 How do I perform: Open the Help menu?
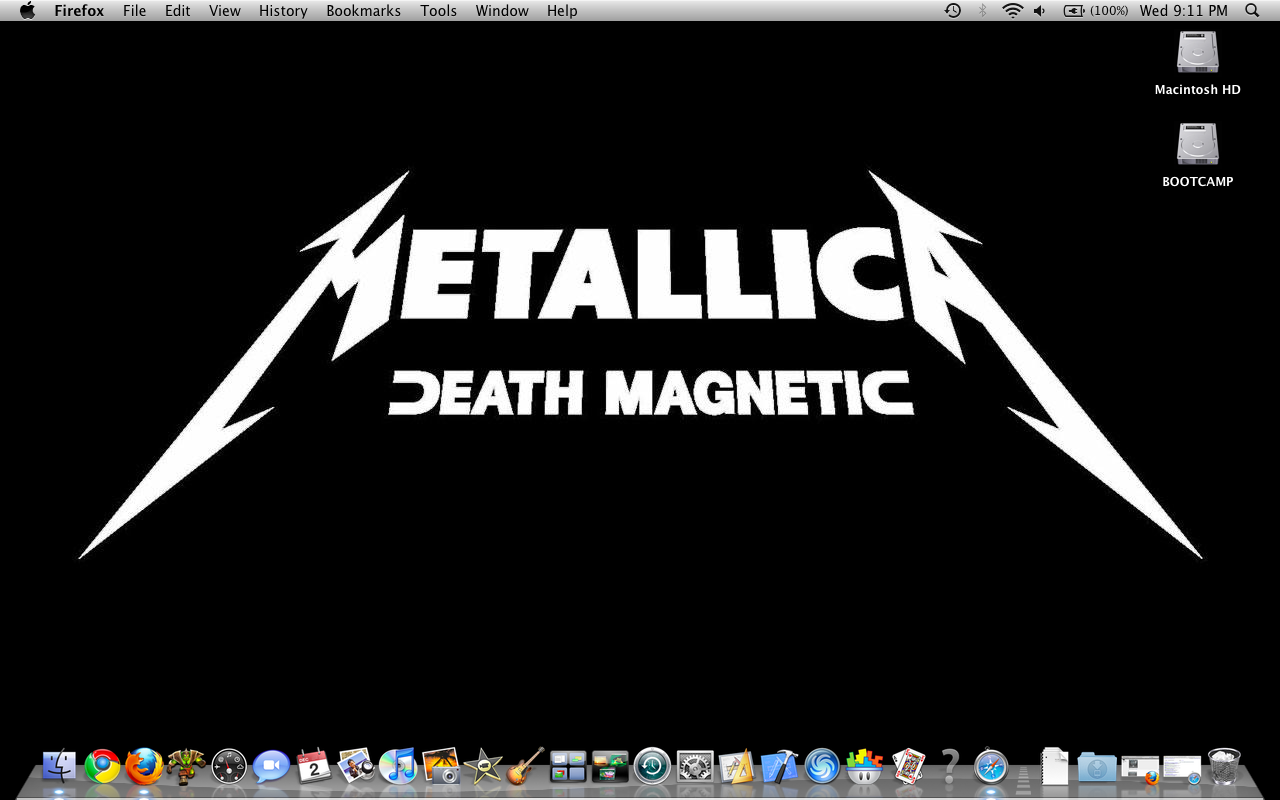pyautogui.click(x=562, y=11)
